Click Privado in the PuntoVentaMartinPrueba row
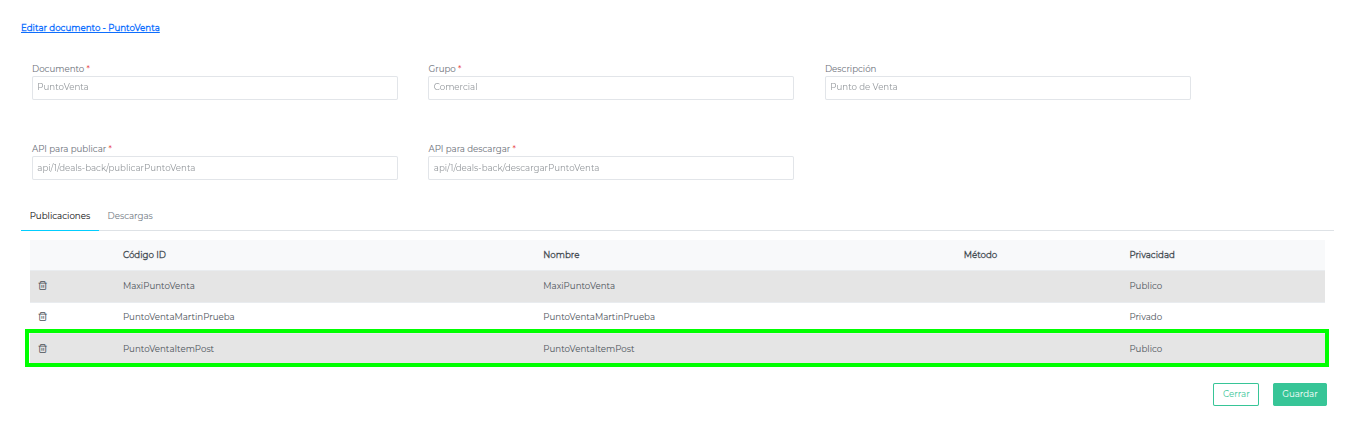The height and width of the screenshot is (427, 1351). click(x=1146, y=316)
